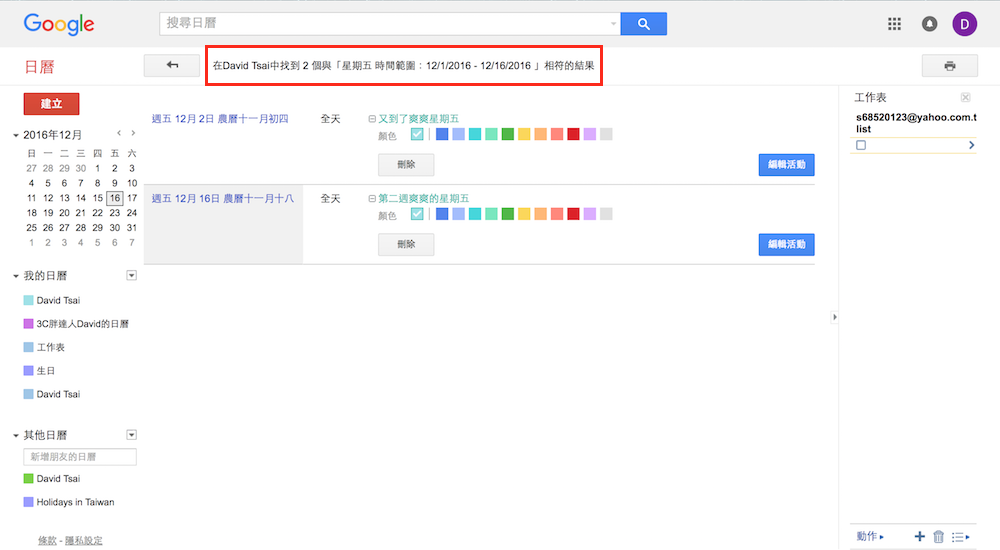Delete the task using the trash icon
The height and width of the screenshot is (550, 1000).
coord(938,537)
